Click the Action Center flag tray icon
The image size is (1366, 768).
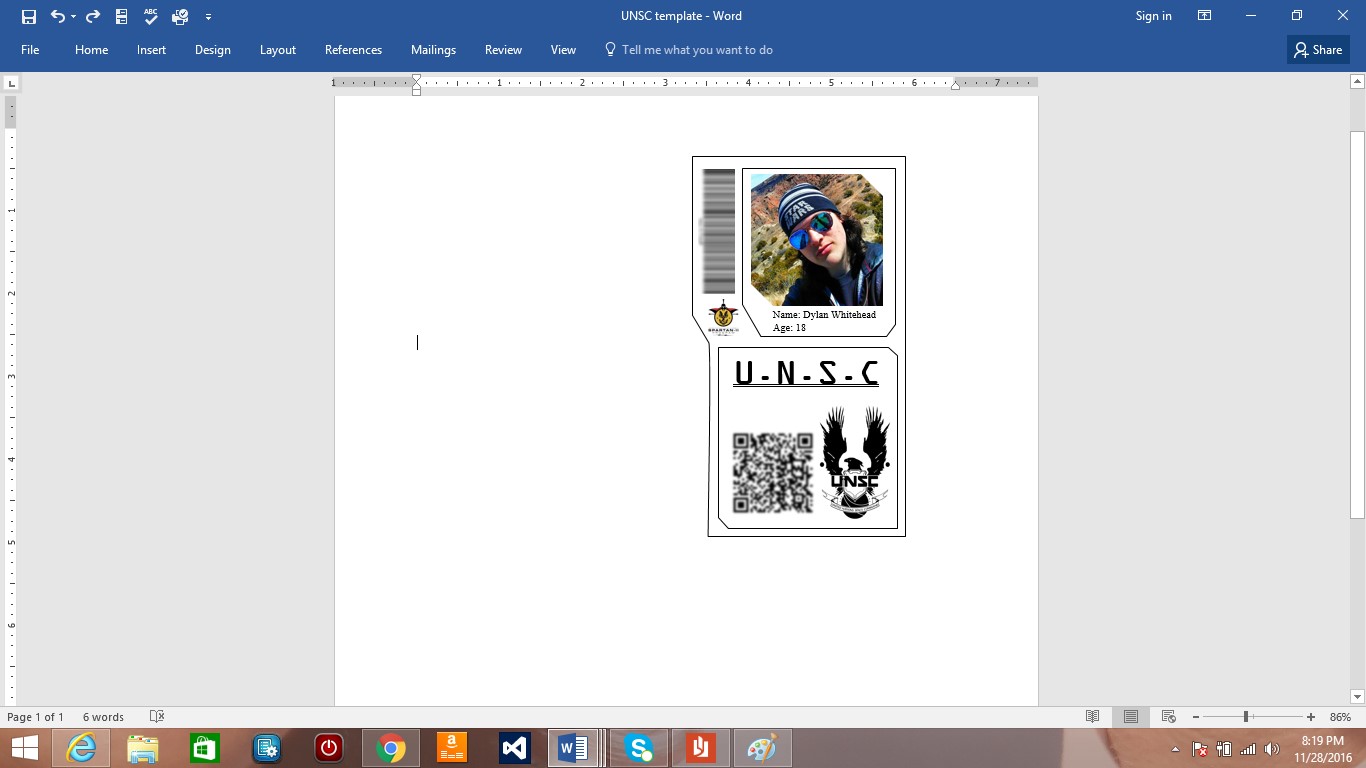pos(1201,749)
